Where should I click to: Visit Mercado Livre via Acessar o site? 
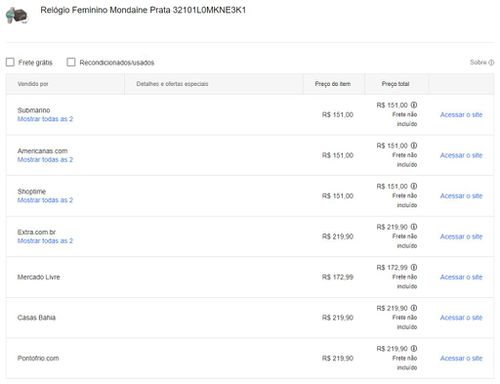(461, 277)
